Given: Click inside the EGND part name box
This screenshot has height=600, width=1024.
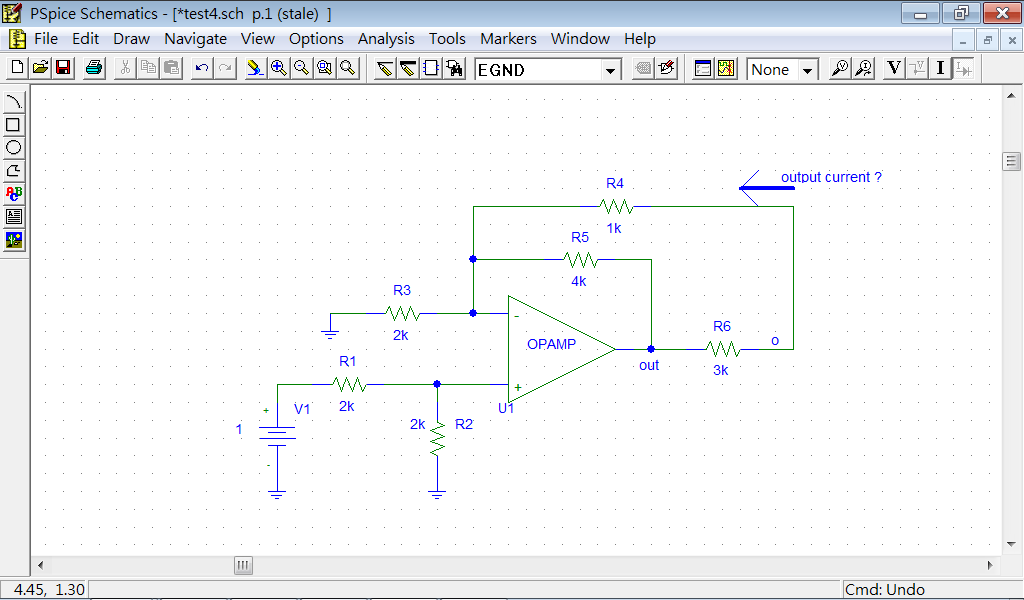Looking at the screenshot, I should tap(538, 70).
